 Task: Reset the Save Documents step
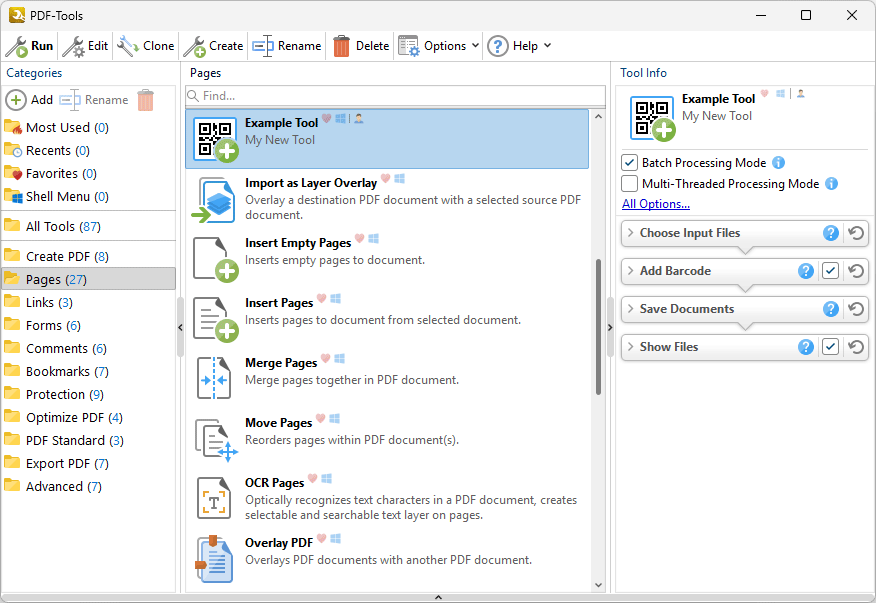[856, 308]
